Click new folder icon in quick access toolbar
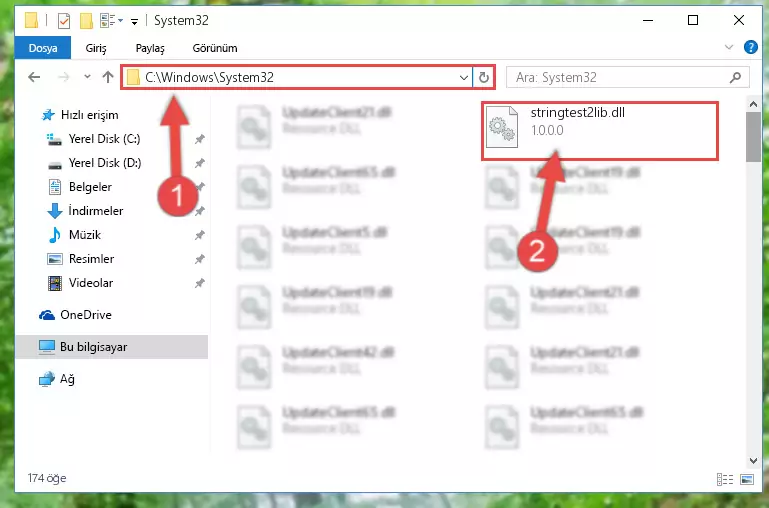This screenshot has height=508, width=769. coord(86,21)
